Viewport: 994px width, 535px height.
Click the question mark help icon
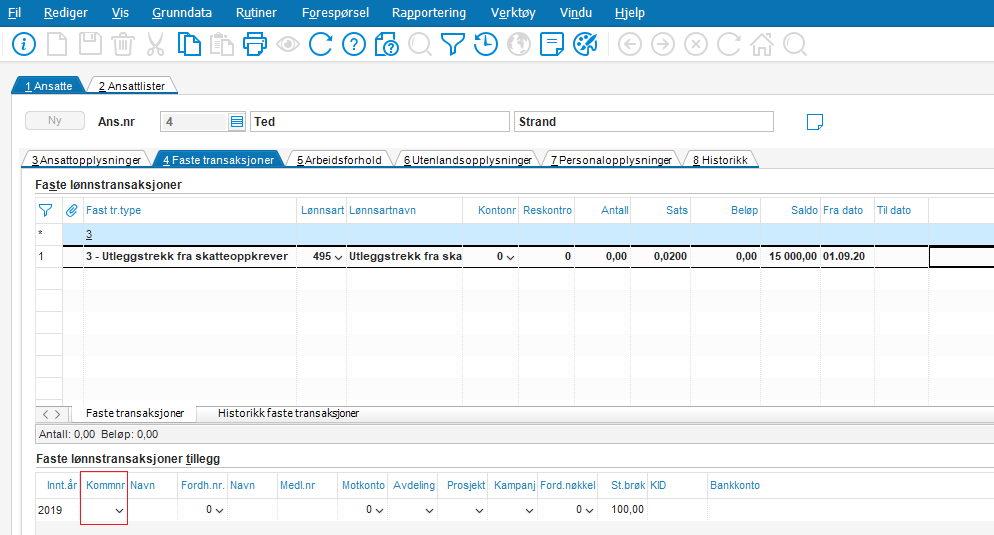pyautogui.click(x=354, y=44)
